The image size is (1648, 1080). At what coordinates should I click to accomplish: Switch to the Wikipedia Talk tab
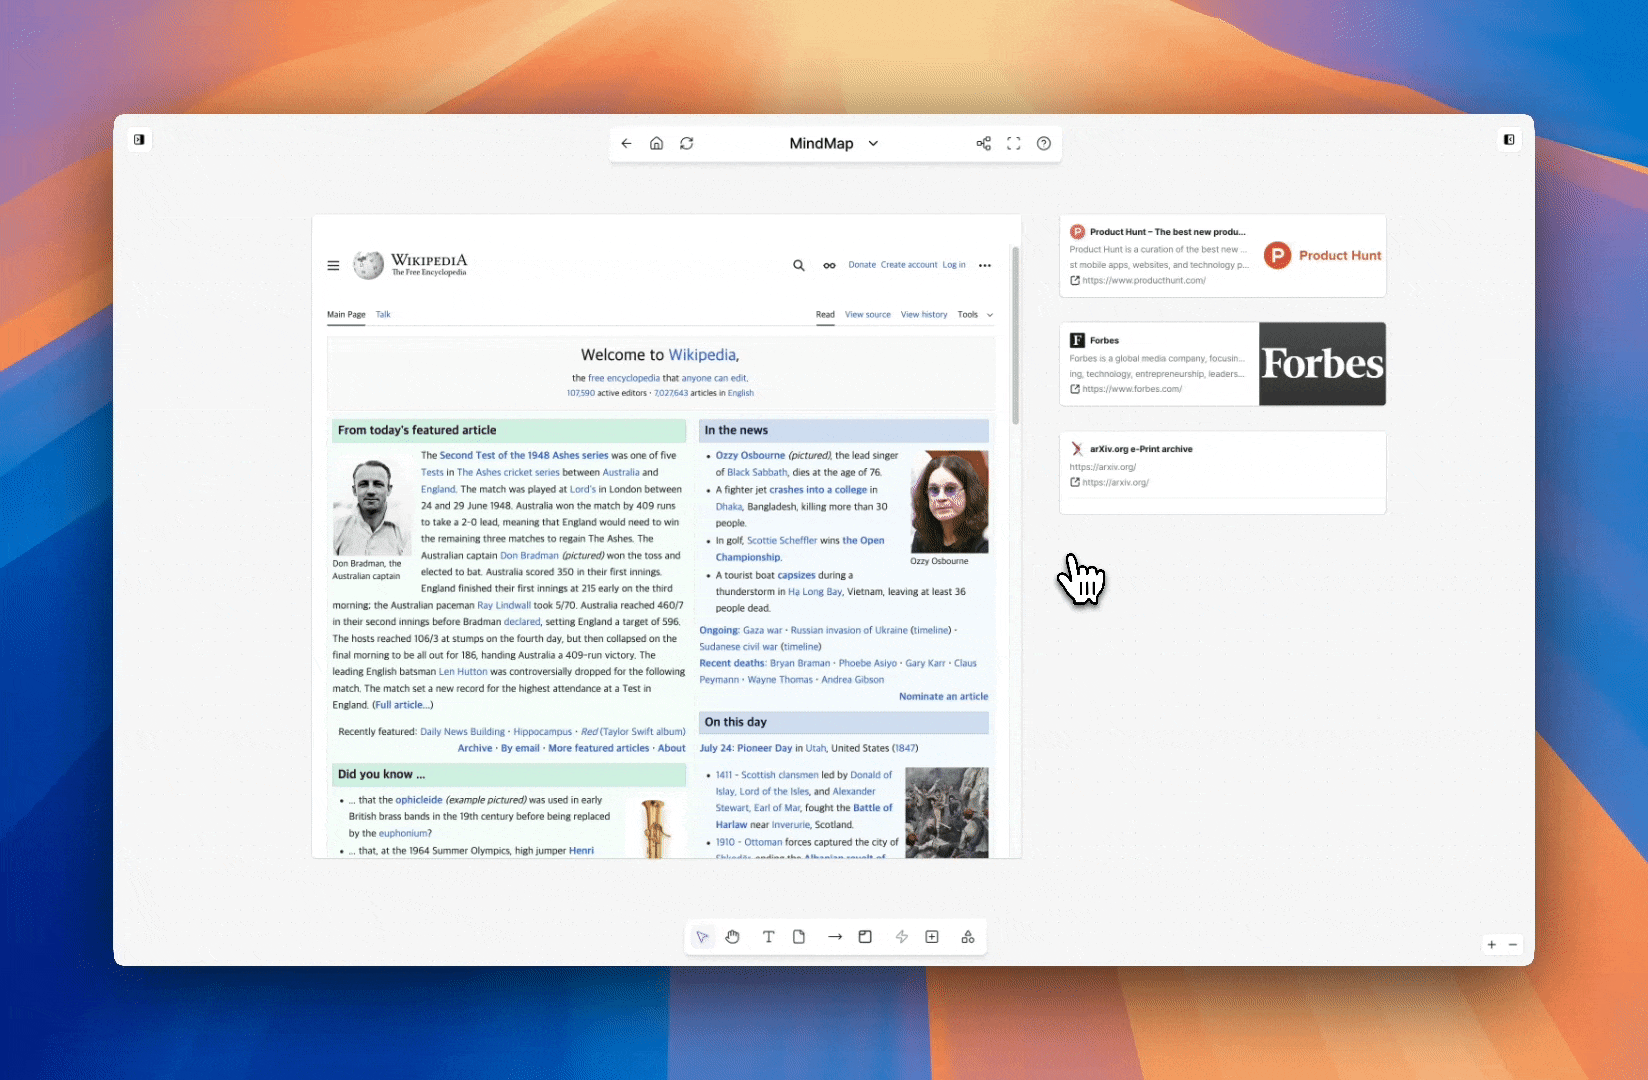pyautogui.click(x=383, y=315)
